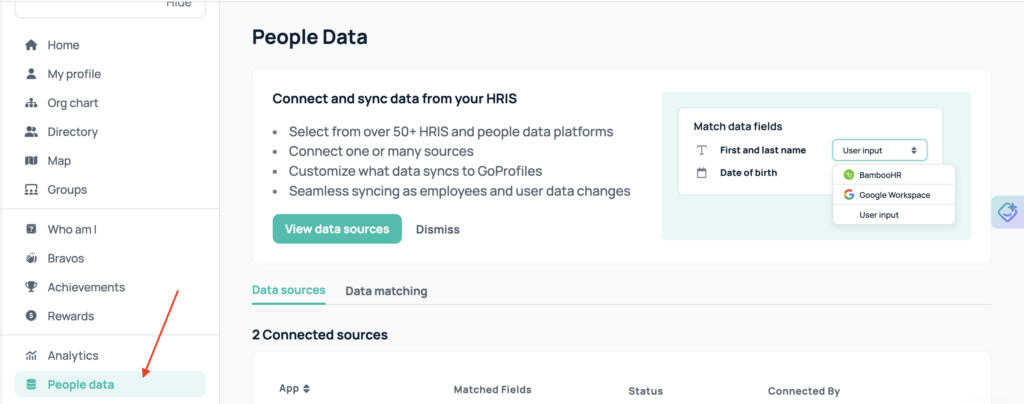Sort by the App column arrows
The width and height of the screenshot is (1024, 404).
[x=306, y=388]
